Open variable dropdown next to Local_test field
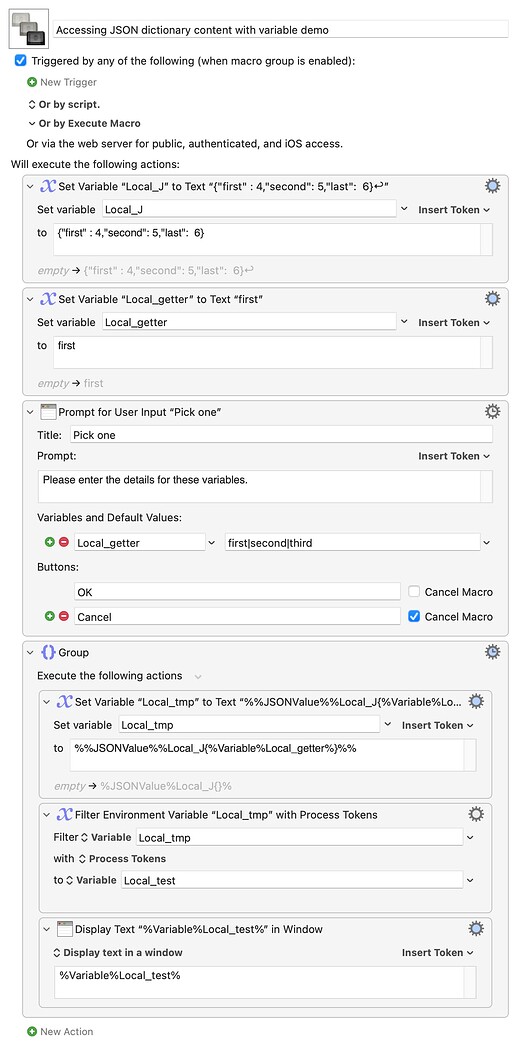Viewport: 517px width, 1045px height. [470, 880]
